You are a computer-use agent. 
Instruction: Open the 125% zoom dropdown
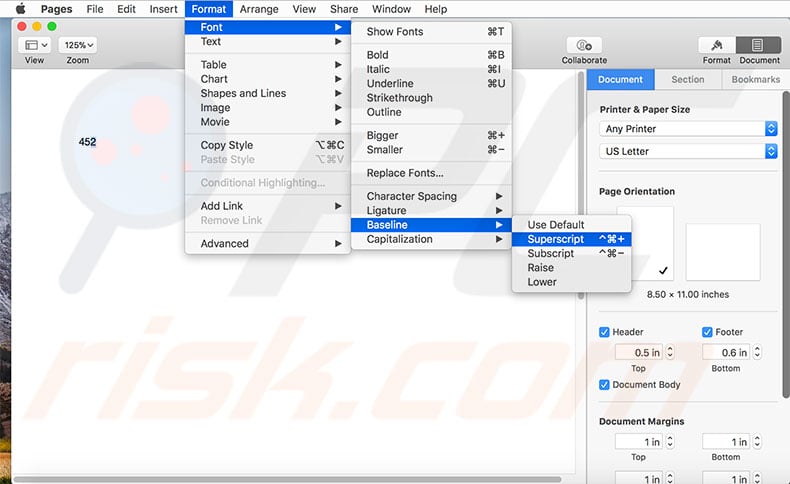78,45
